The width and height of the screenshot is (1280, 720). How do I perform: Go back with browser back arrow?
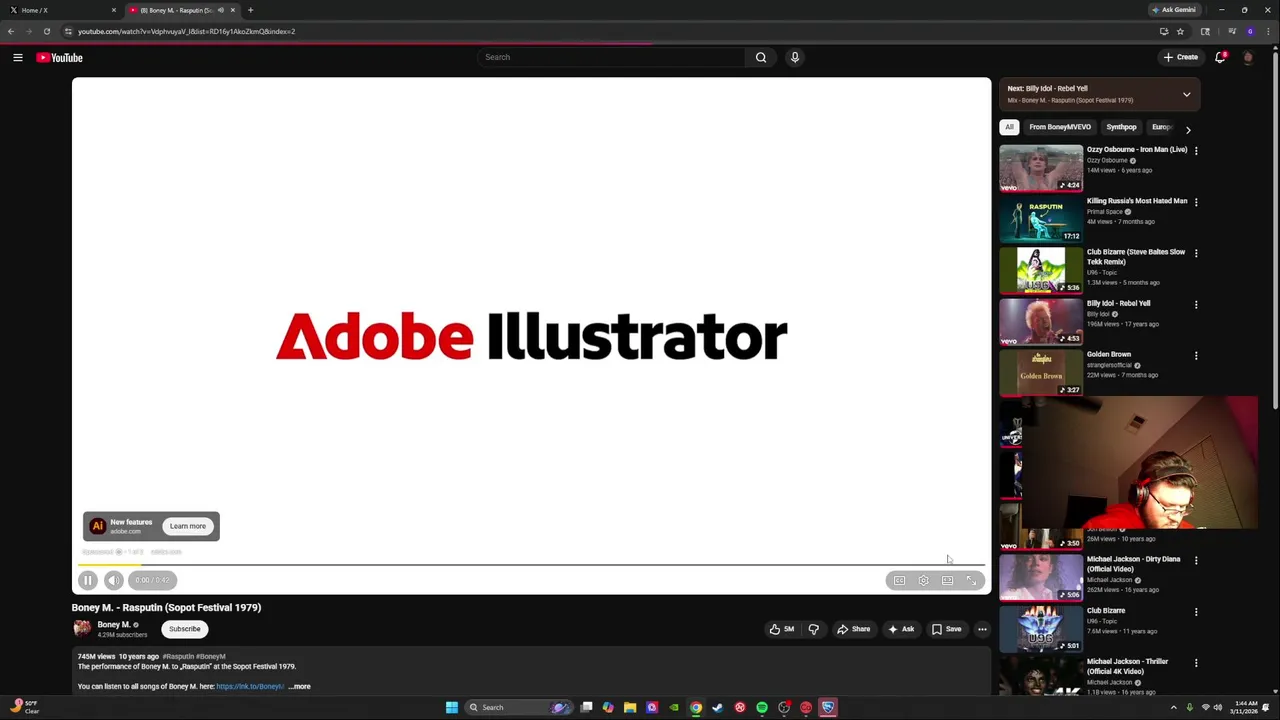click(x=11, y=31)
